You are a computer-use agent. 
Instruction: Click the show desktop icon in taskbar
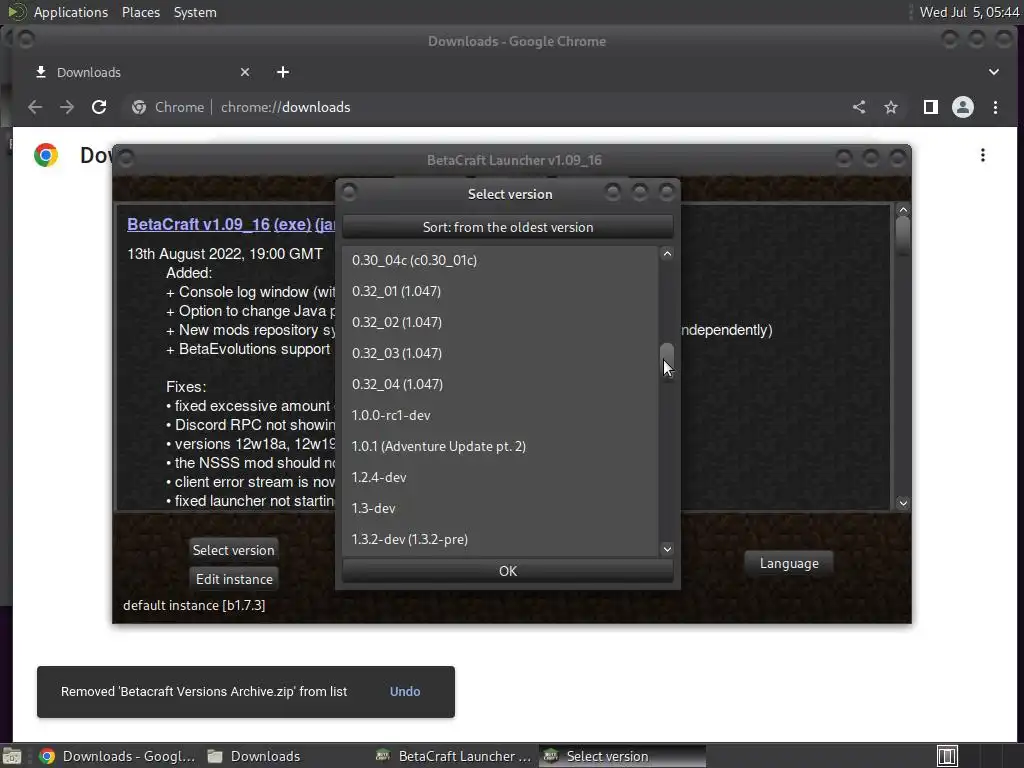(12, 756)
